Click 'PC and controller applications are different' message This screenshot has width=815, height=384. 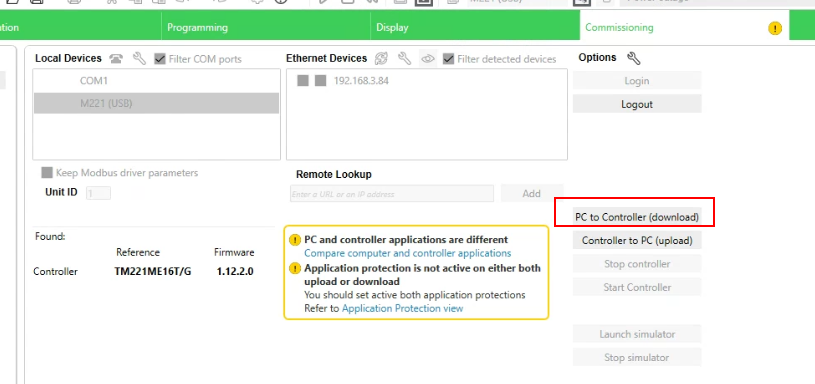click(406, 240)
